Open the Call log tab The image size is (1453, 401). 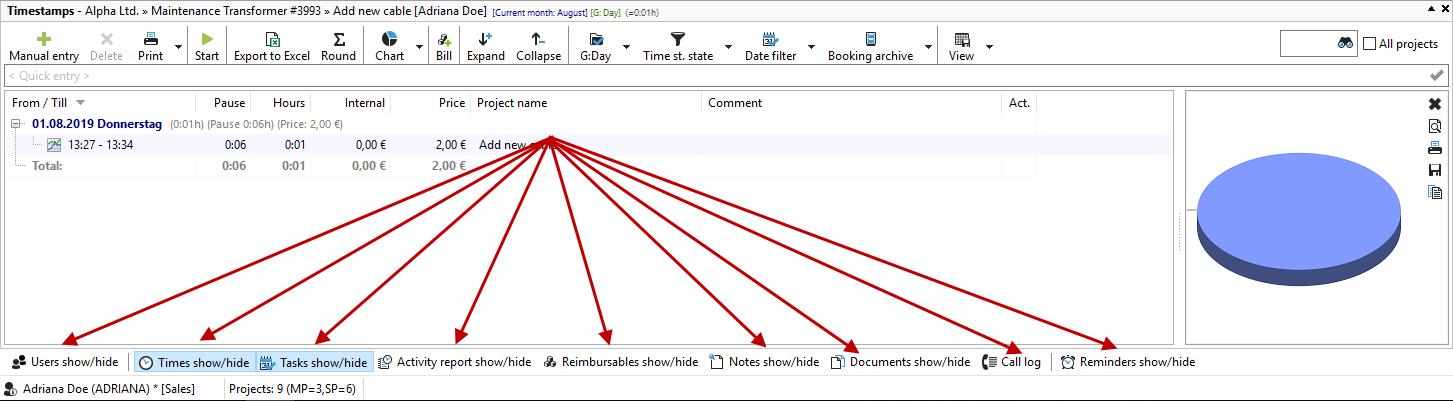click(x=1012, y=362)
